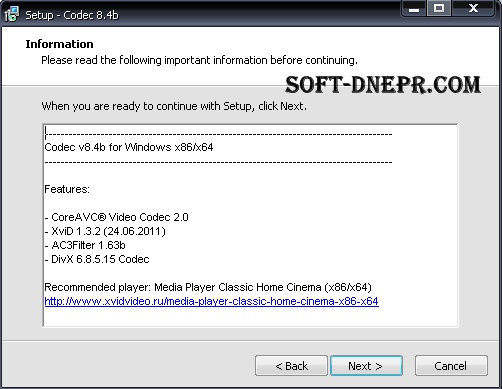Minimize the Setup - Codec 8.4b window
The width and height of the screenshot is (502, 389).
414,9
